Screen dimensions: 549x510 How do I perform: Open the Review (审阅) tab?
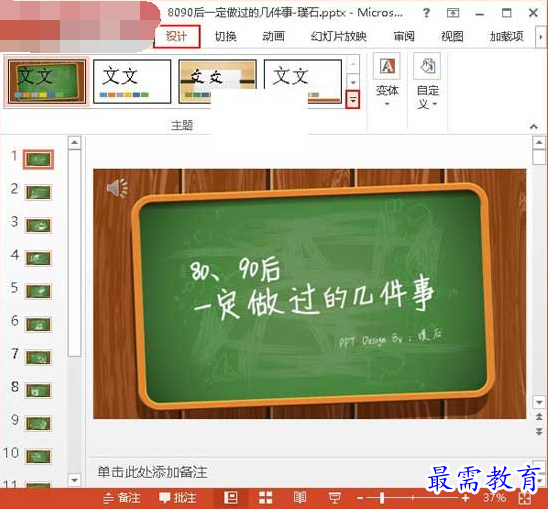tap(404, 36)
